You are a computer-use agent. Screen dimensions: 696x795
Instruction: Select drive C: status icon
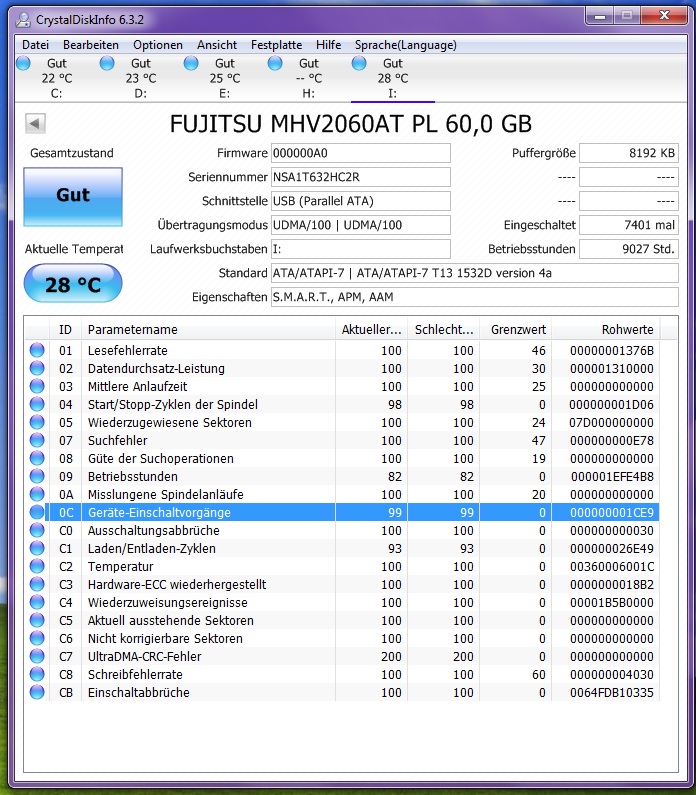point(23,63)
